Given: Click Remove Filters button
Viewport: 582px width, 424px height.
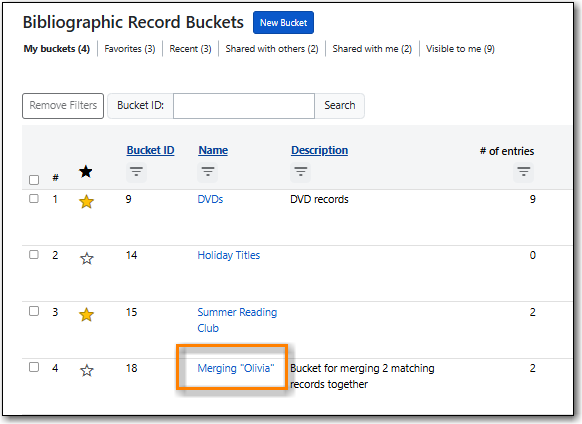Looking at the screenshot, I should [x=63, y=106].
